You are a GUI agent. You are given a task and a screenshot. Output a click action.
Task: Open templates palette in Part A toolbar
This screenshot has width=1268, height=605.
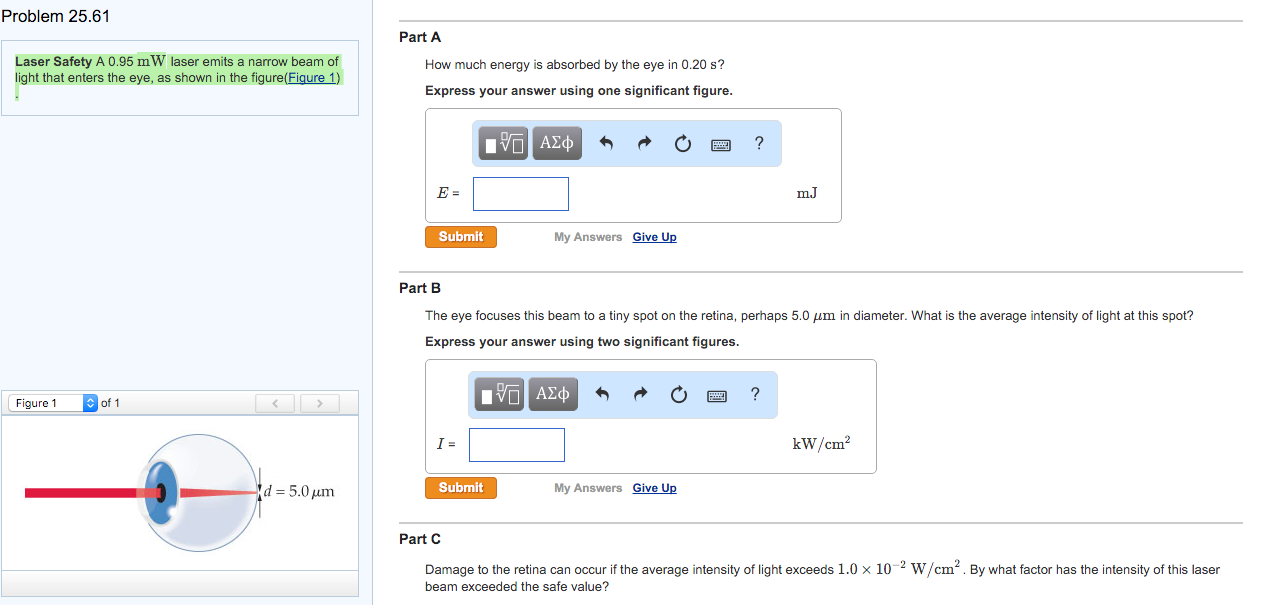click(503, 144)
